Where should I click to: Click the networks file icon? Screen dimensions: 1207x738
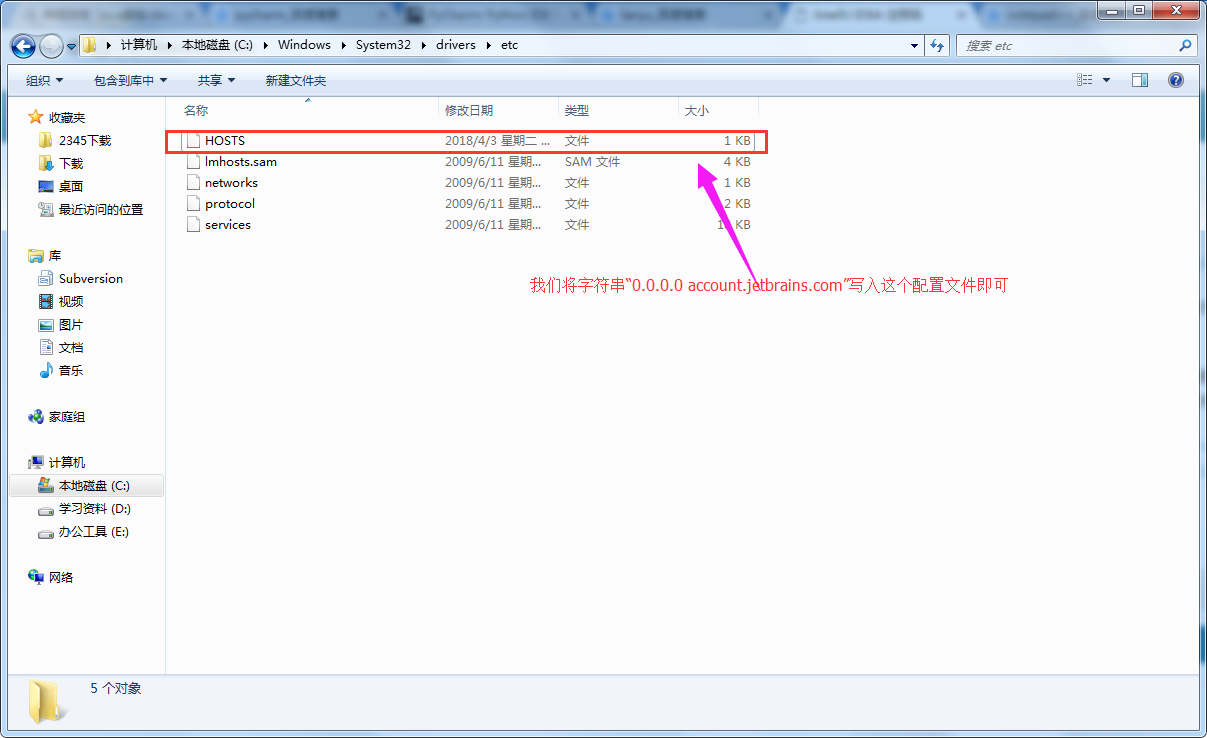tap(193, 183)
